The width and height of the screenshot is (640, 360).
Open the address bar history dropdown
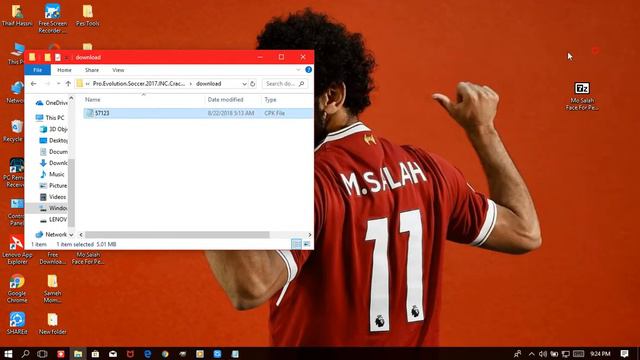pyautogui.click(x=244, y=84)
